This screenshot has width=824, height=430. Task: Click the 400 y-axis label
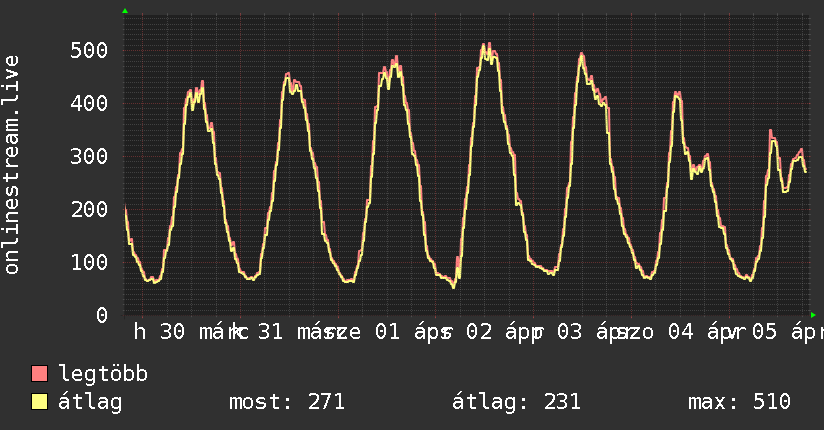point(88,103)
